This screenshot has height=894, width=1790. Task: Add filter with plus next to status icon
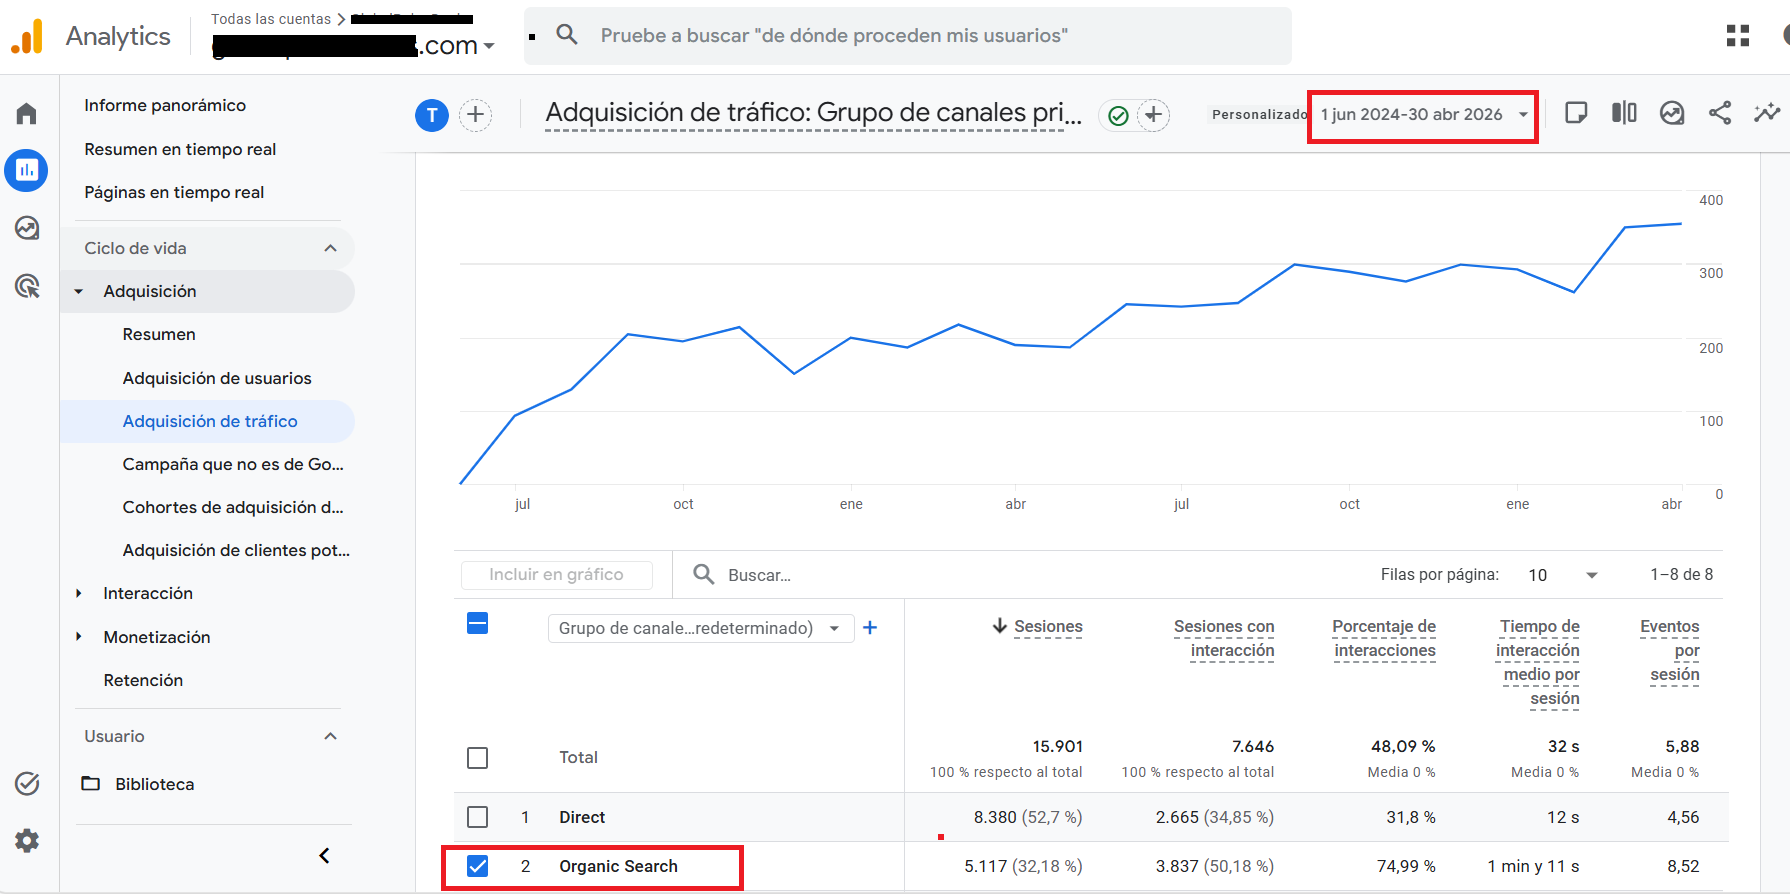[1154, 115]
